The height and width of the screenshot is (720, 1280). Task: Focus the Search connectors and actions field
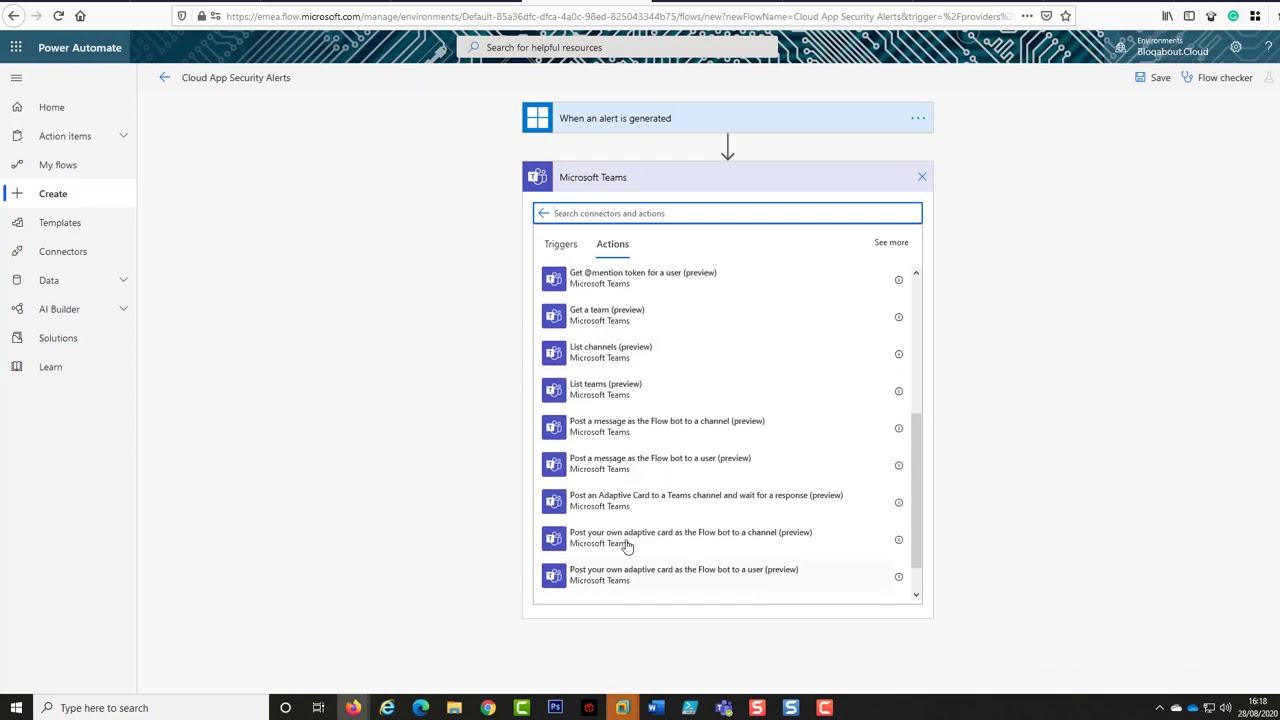click(727, 213)
